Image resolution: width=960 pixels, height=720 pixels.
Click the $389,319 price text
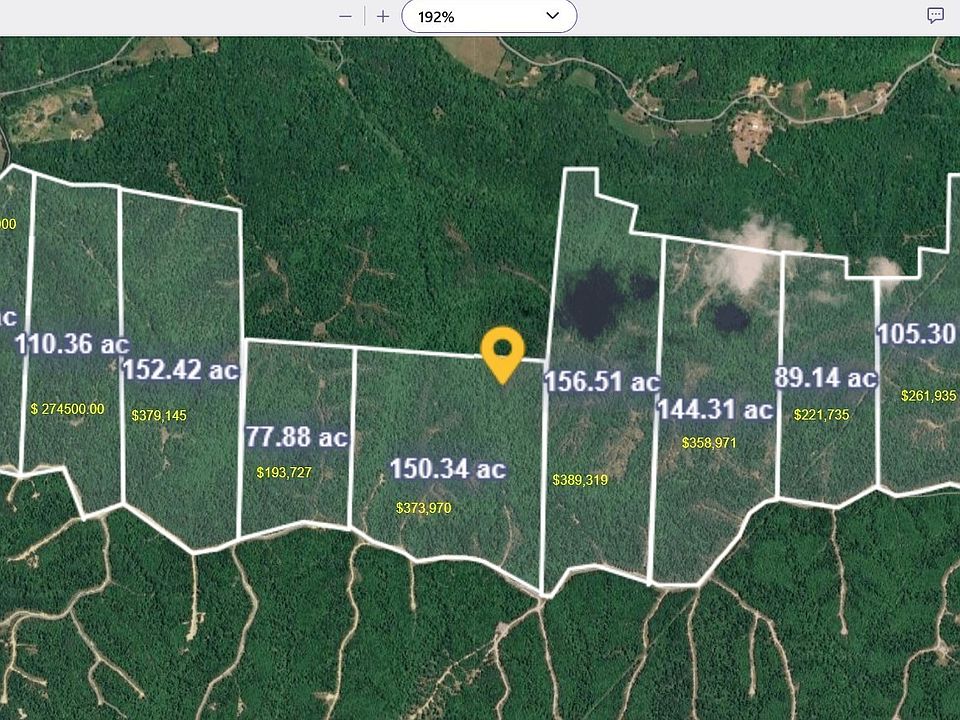click(x=580, y=479)
